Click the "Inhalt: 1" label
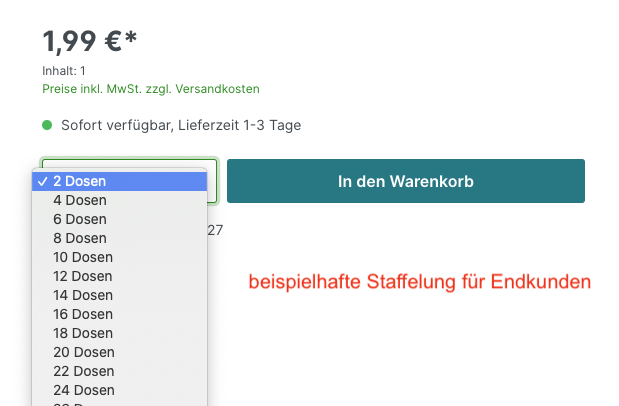Viewport: 619px width, 406px height. [64, 71]
